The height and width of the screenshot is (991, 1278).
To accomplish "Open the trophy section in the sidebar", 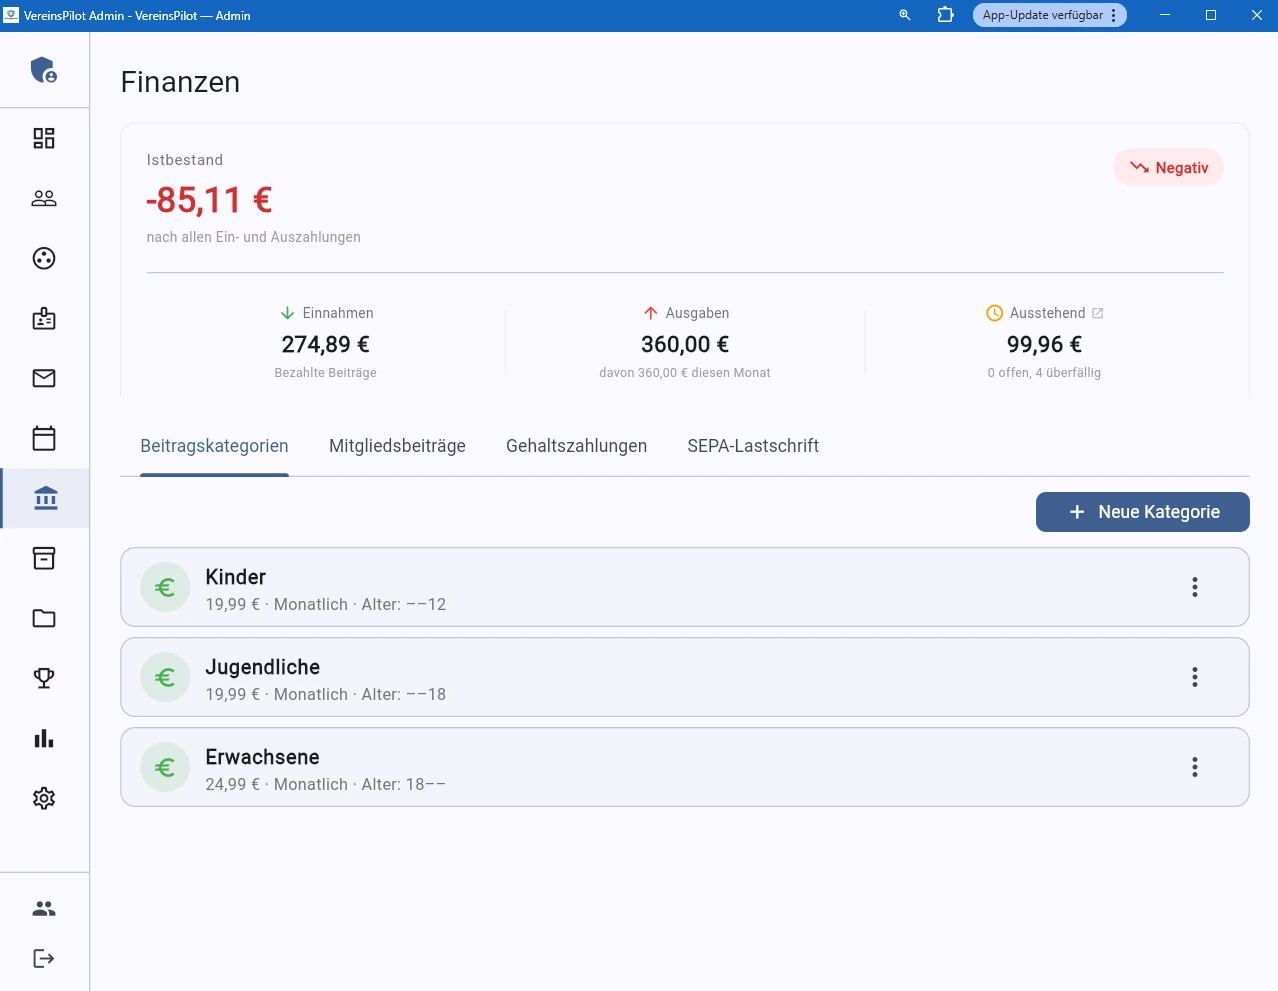I will pos(43,678).
